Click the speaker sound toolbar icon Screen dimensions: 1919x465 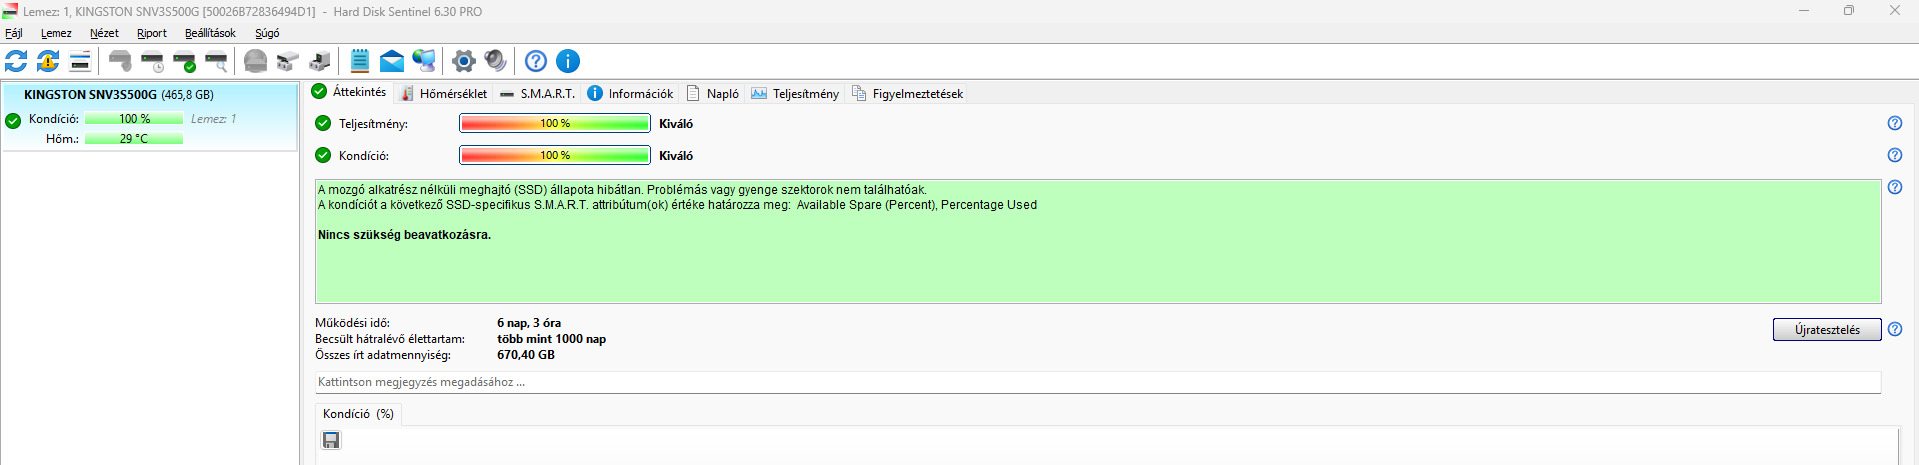tap(496, 61)
